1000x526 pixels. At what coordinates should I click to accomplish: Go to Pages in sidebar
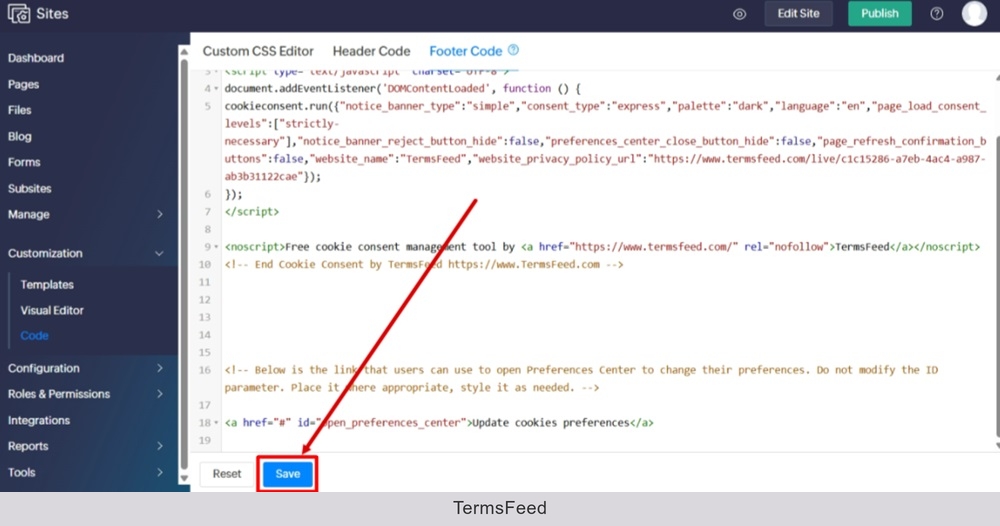[24, 84]
